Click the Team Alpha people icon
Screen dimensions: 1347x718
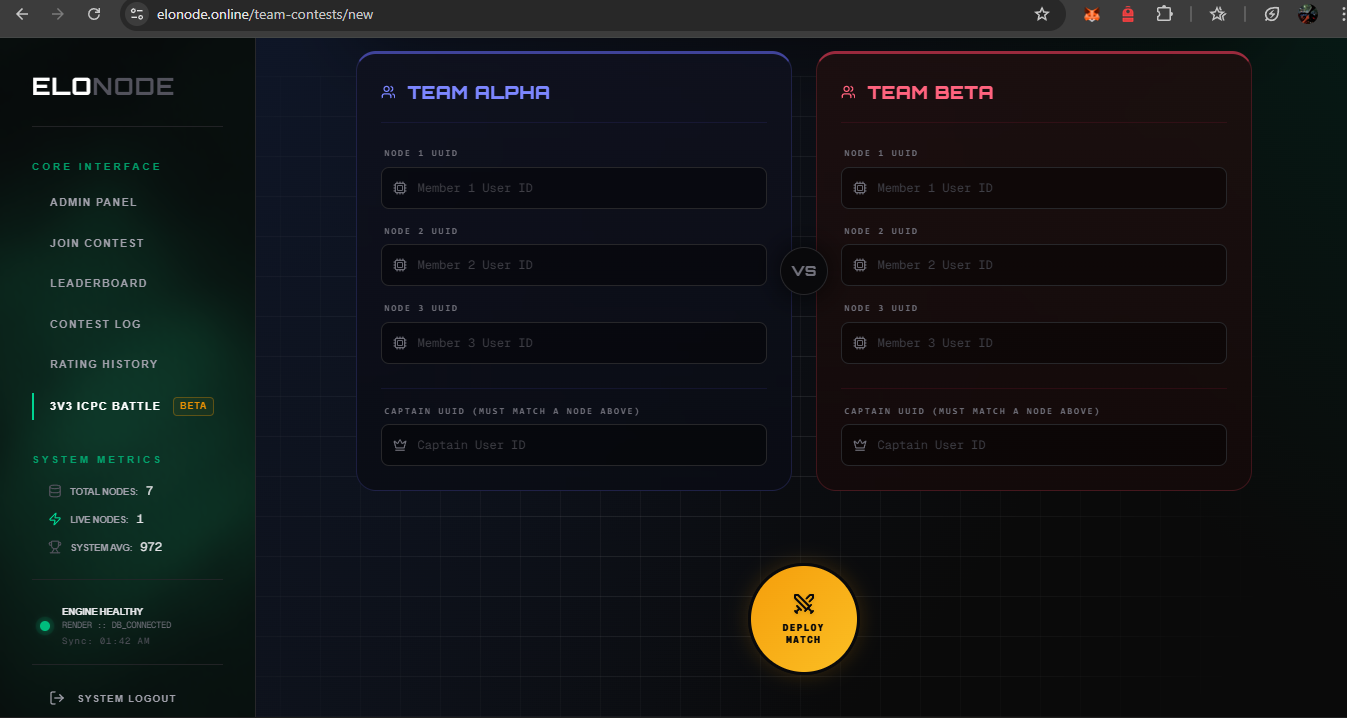pyautogui.click(x=389, y=92)
